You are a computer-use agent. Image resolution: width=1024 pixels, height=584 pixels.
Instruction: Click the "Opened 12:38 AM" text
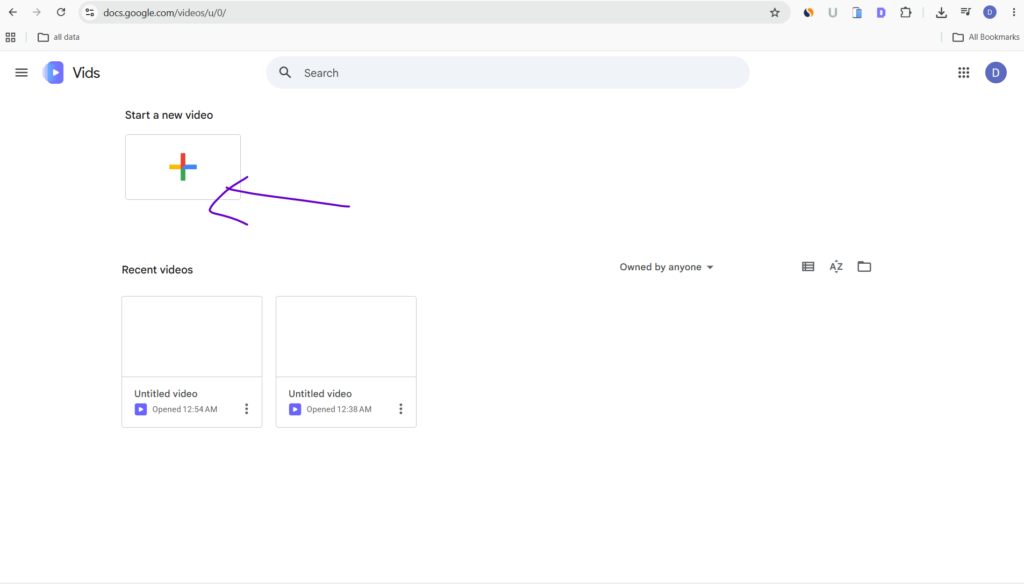click(x=339, y=410)
